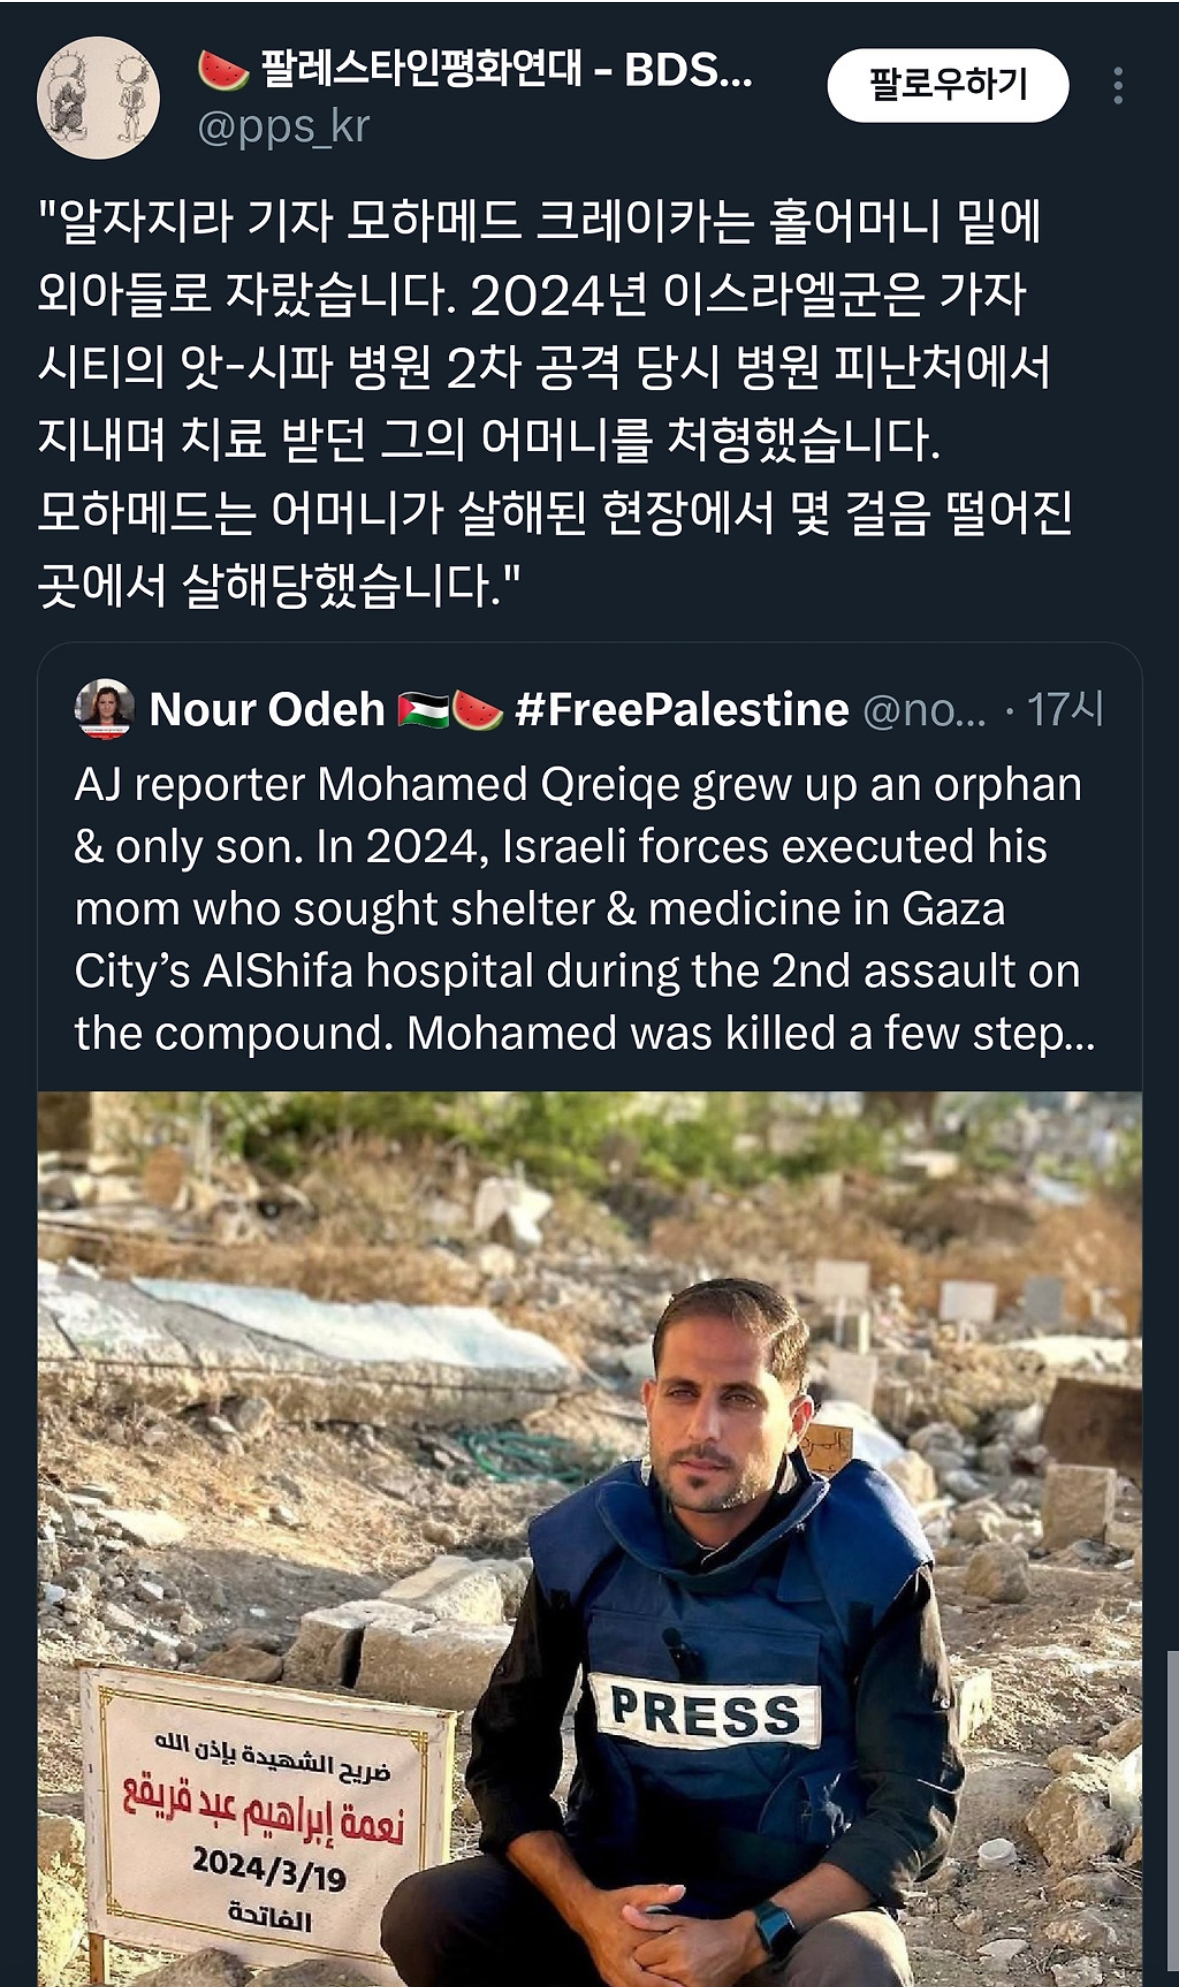Tap the #FreePalestine text
1179x1987 pixels.
[682, 709]
